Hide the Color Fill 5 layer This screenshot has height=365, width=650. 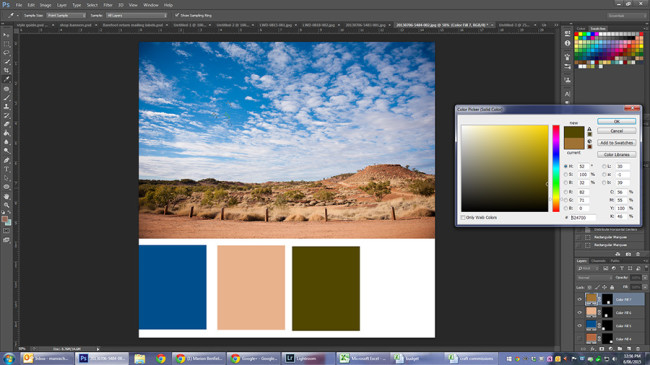(x=580, y=326)
